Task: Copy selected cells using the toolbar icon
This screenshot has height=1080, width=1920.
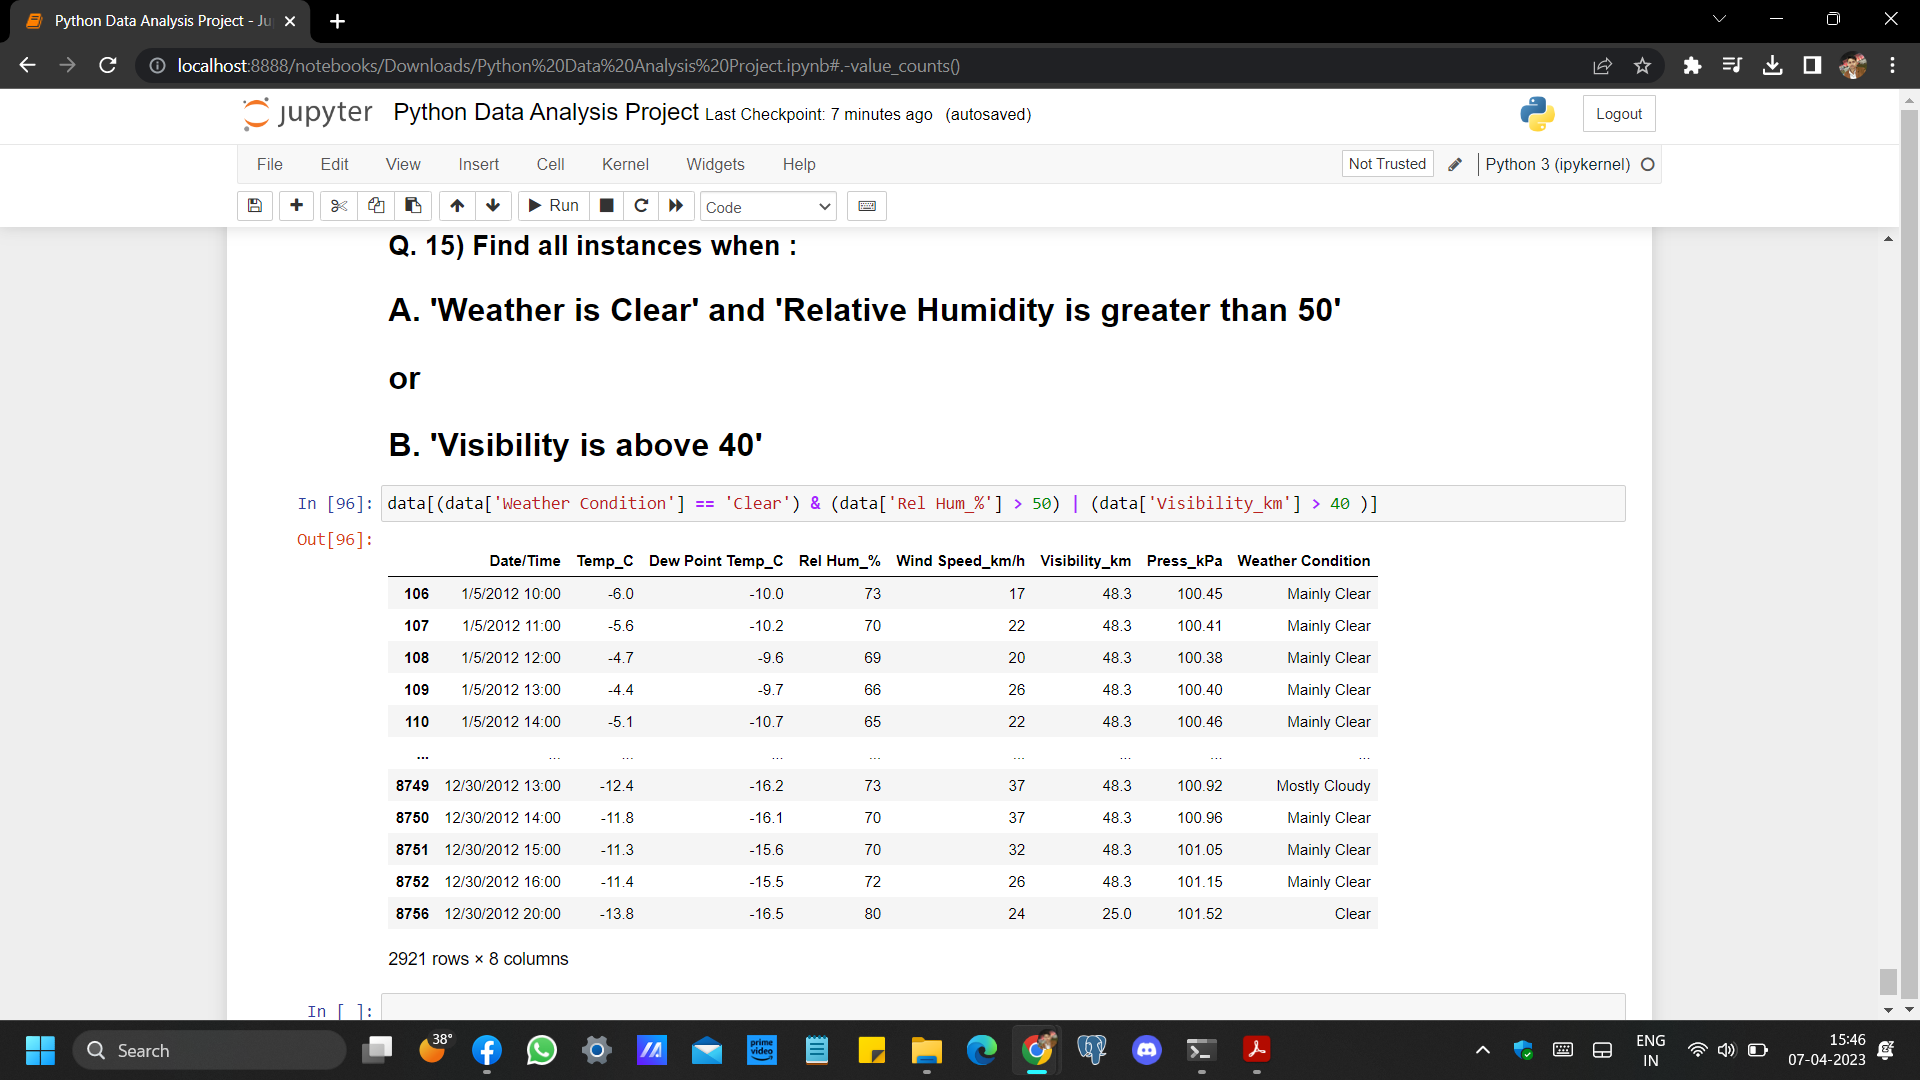Action: pyautogui.click(x=376, y=206)
